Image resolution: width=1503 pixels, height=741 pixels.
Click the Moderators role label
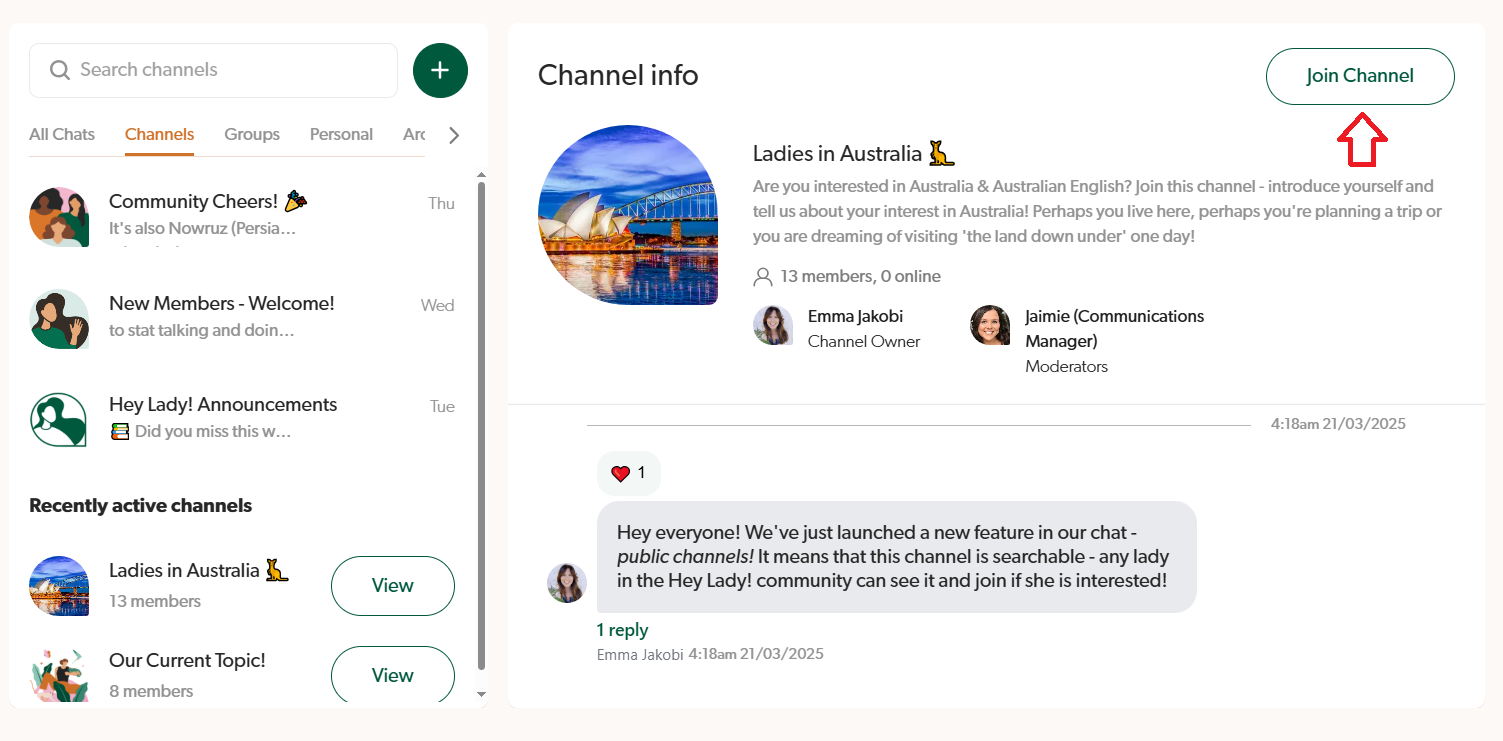point(1067,366)
